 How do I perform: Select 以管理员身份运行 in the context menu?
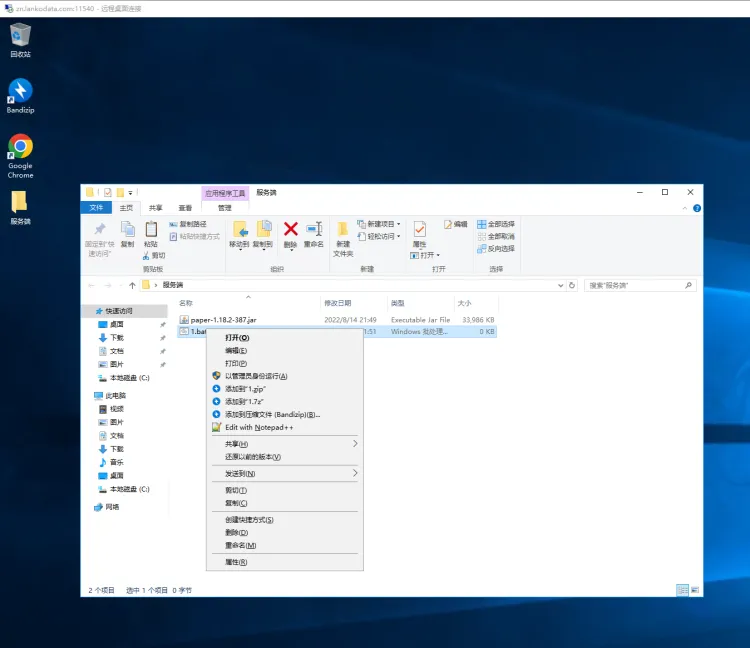point(255,376)
